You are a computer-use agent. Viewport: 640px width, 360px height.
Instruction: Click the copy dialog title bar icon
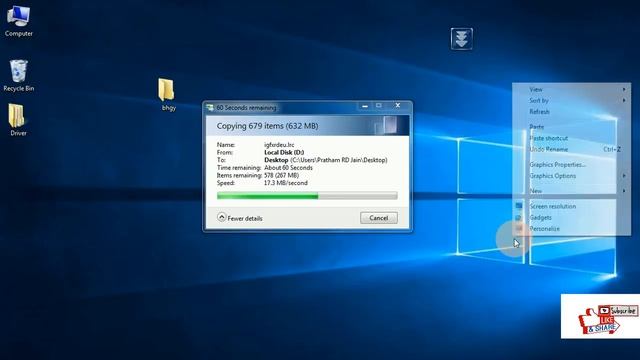click(210, 108)
